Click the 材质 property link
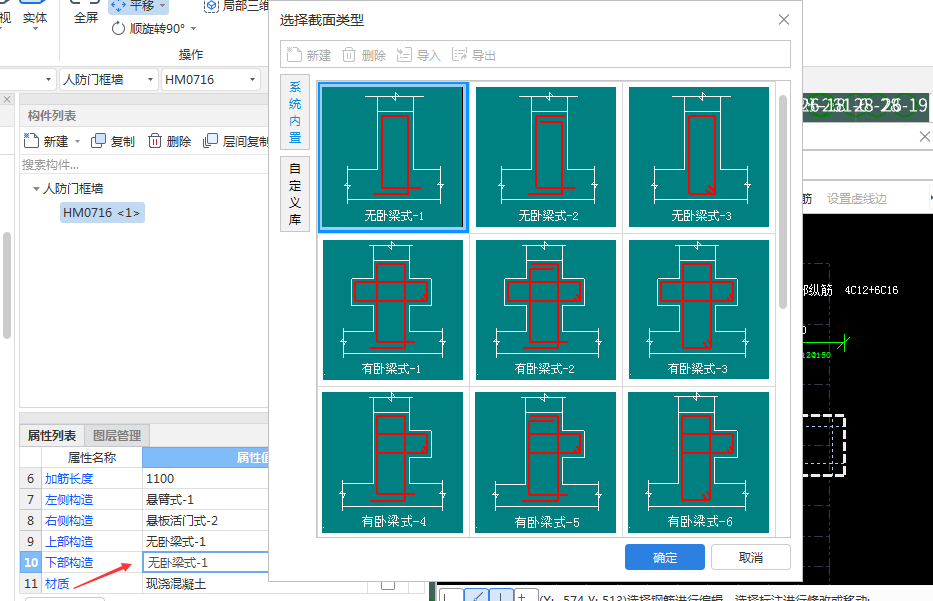This screenshot has width=933, height=601. 57,584
